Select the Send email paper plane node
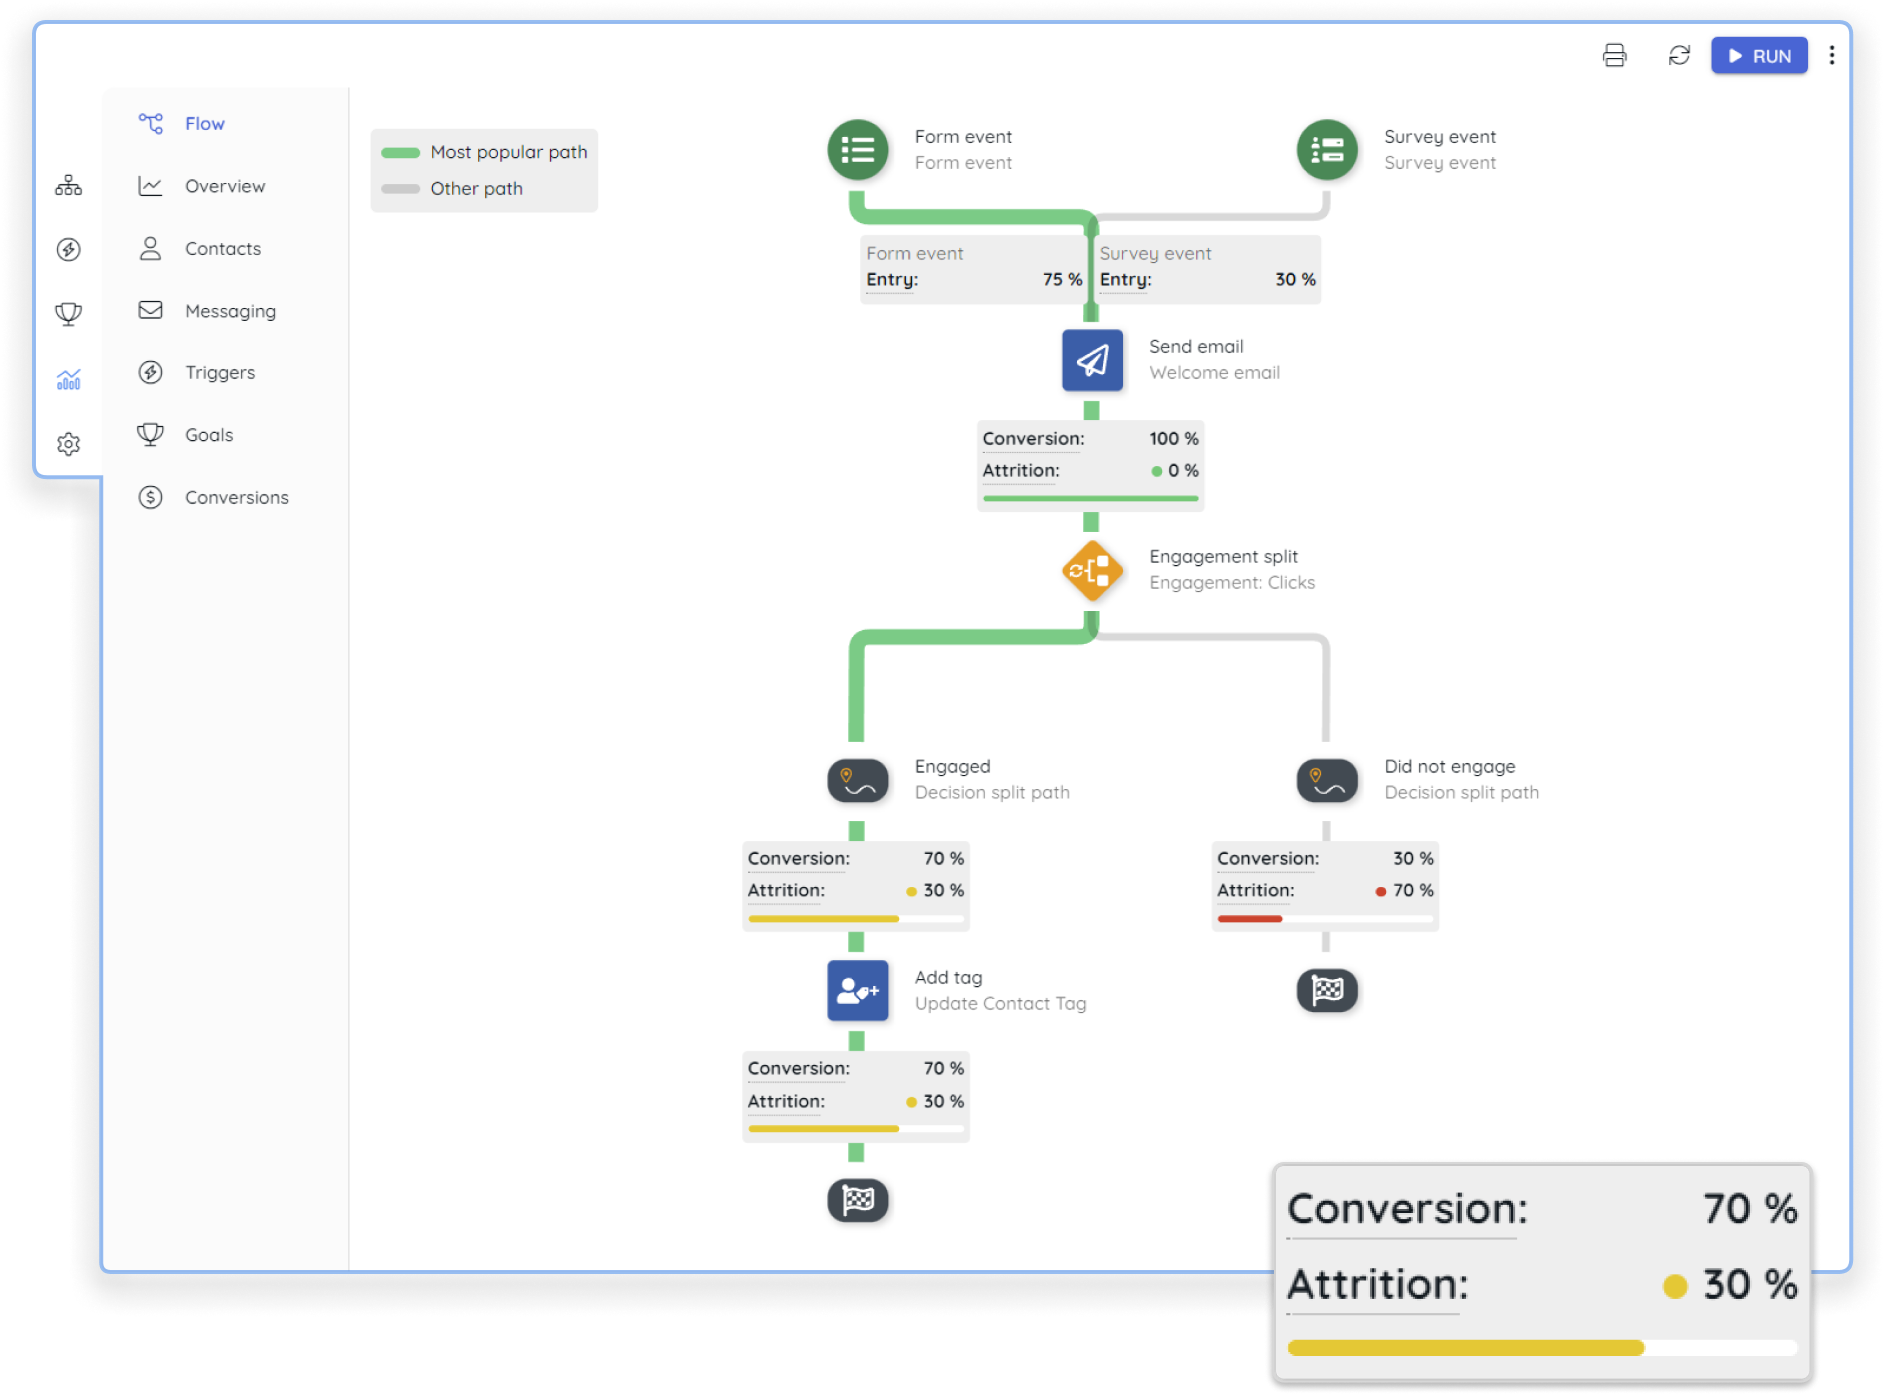Viewport: 1886px width, 1395px height. pos(1092,360)
